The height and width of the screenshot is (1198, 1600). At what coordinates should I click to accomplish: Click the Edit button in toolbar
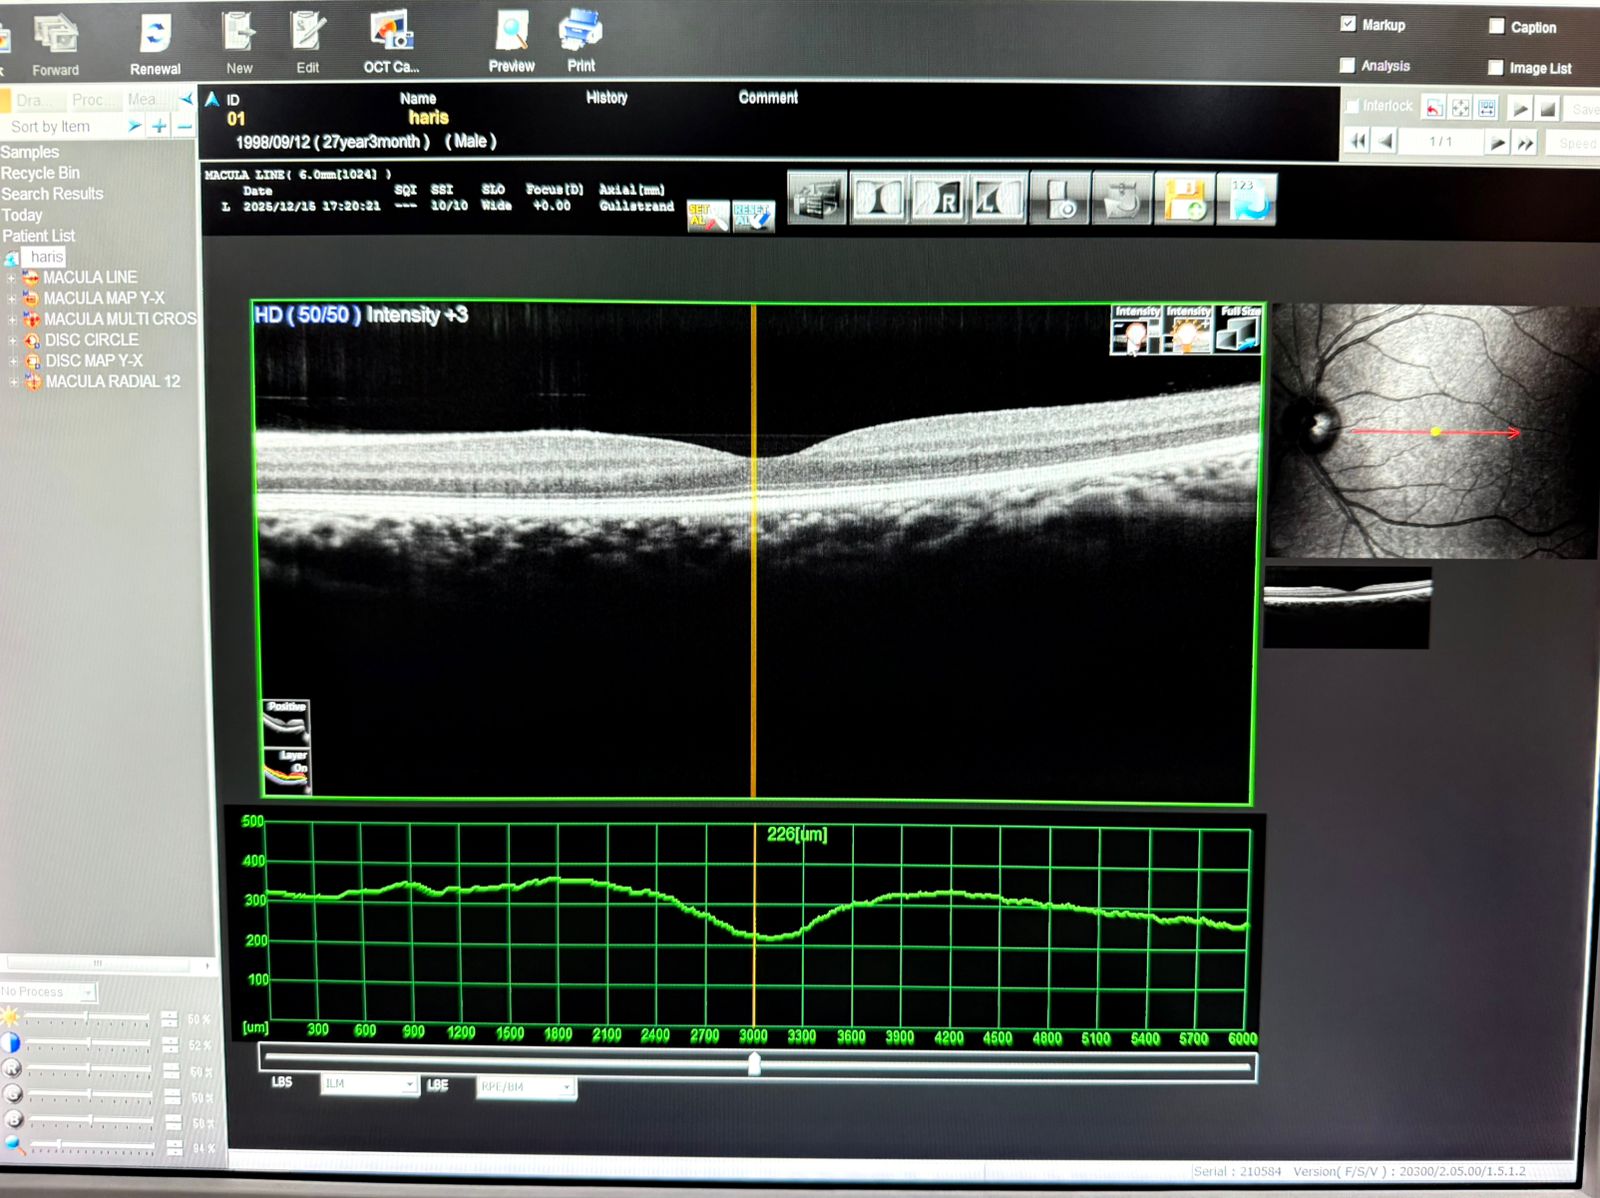[307, 34]
